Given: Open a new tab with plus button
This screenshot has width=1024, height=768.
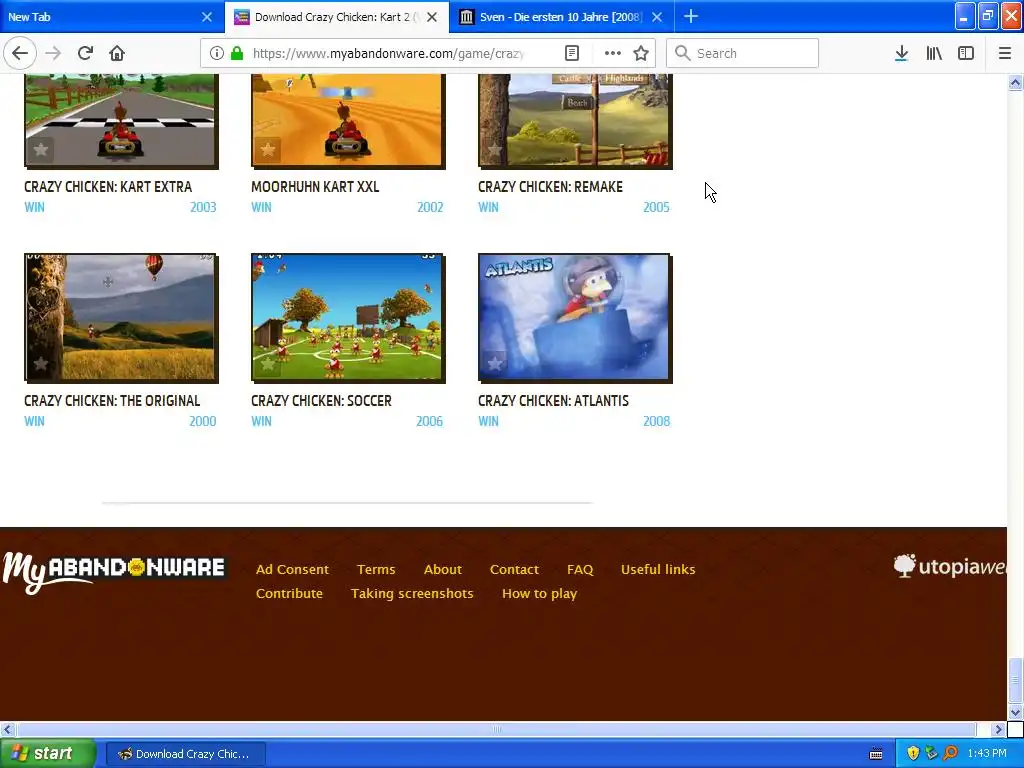Looking at the screenshot, I should 691,16.
